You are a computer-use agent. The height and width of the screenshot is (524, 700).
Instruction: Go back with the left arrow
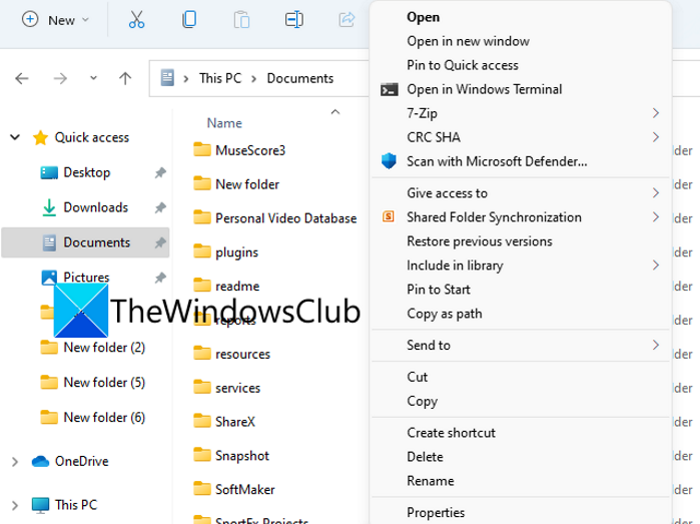(21, 79)
